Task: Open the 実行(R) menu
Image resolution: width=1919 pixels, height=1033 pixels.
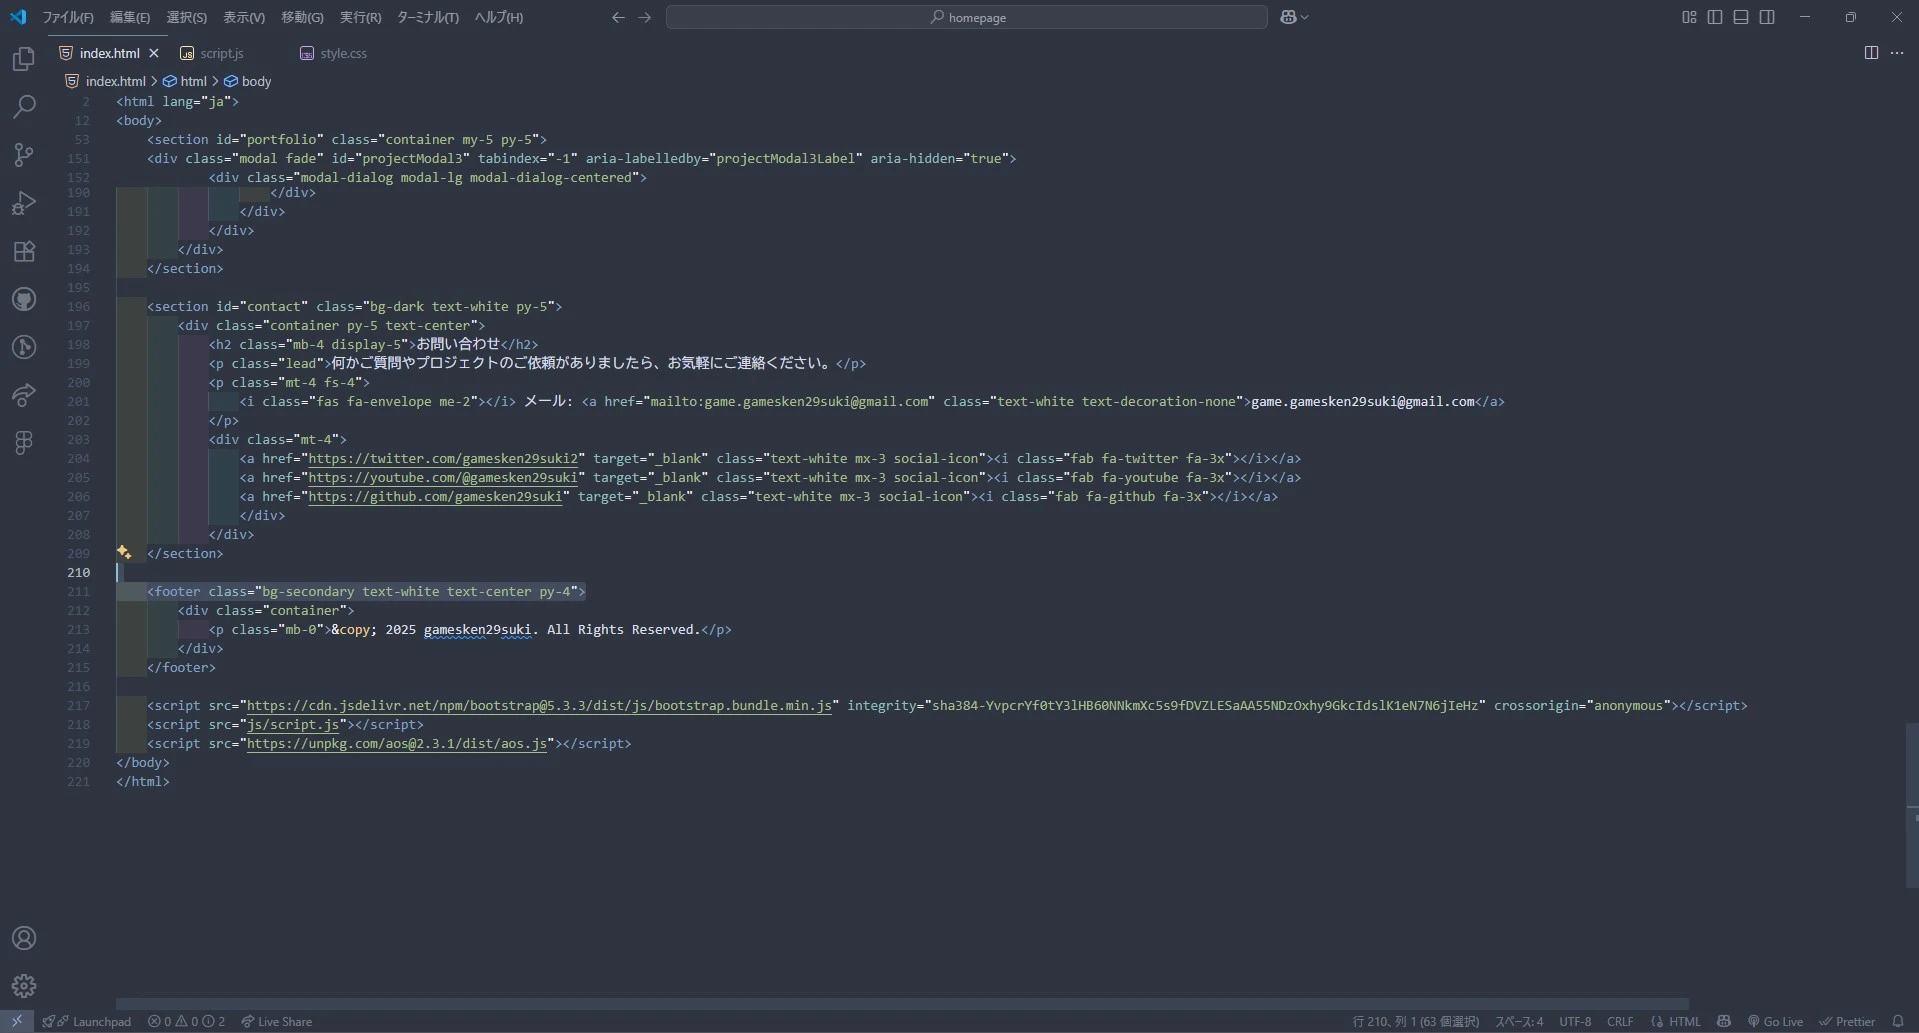Action: pyautogui.click(x=360, y=17)
